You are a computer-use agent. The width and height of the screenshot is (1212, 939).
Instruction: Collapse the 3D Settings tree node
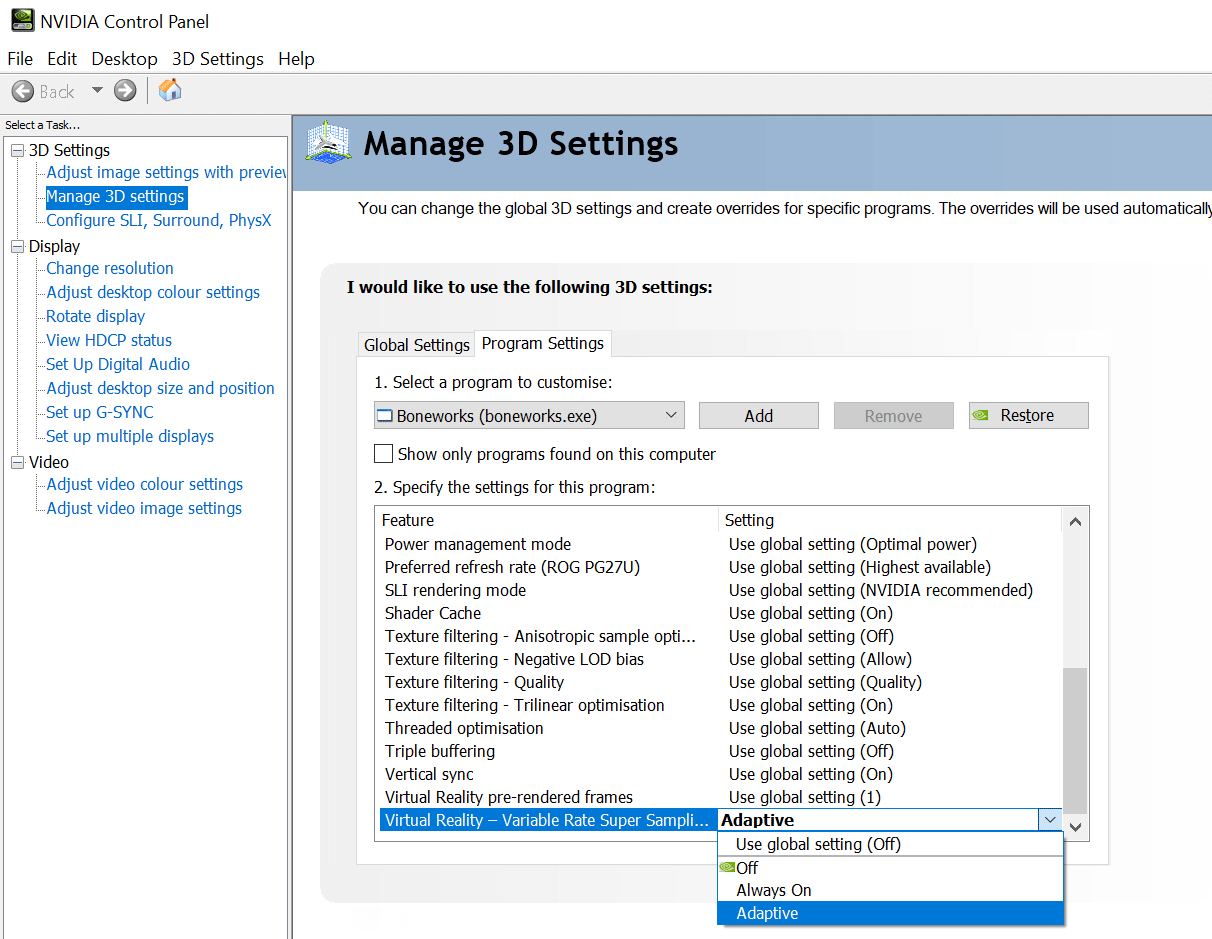tap(17, 150)
